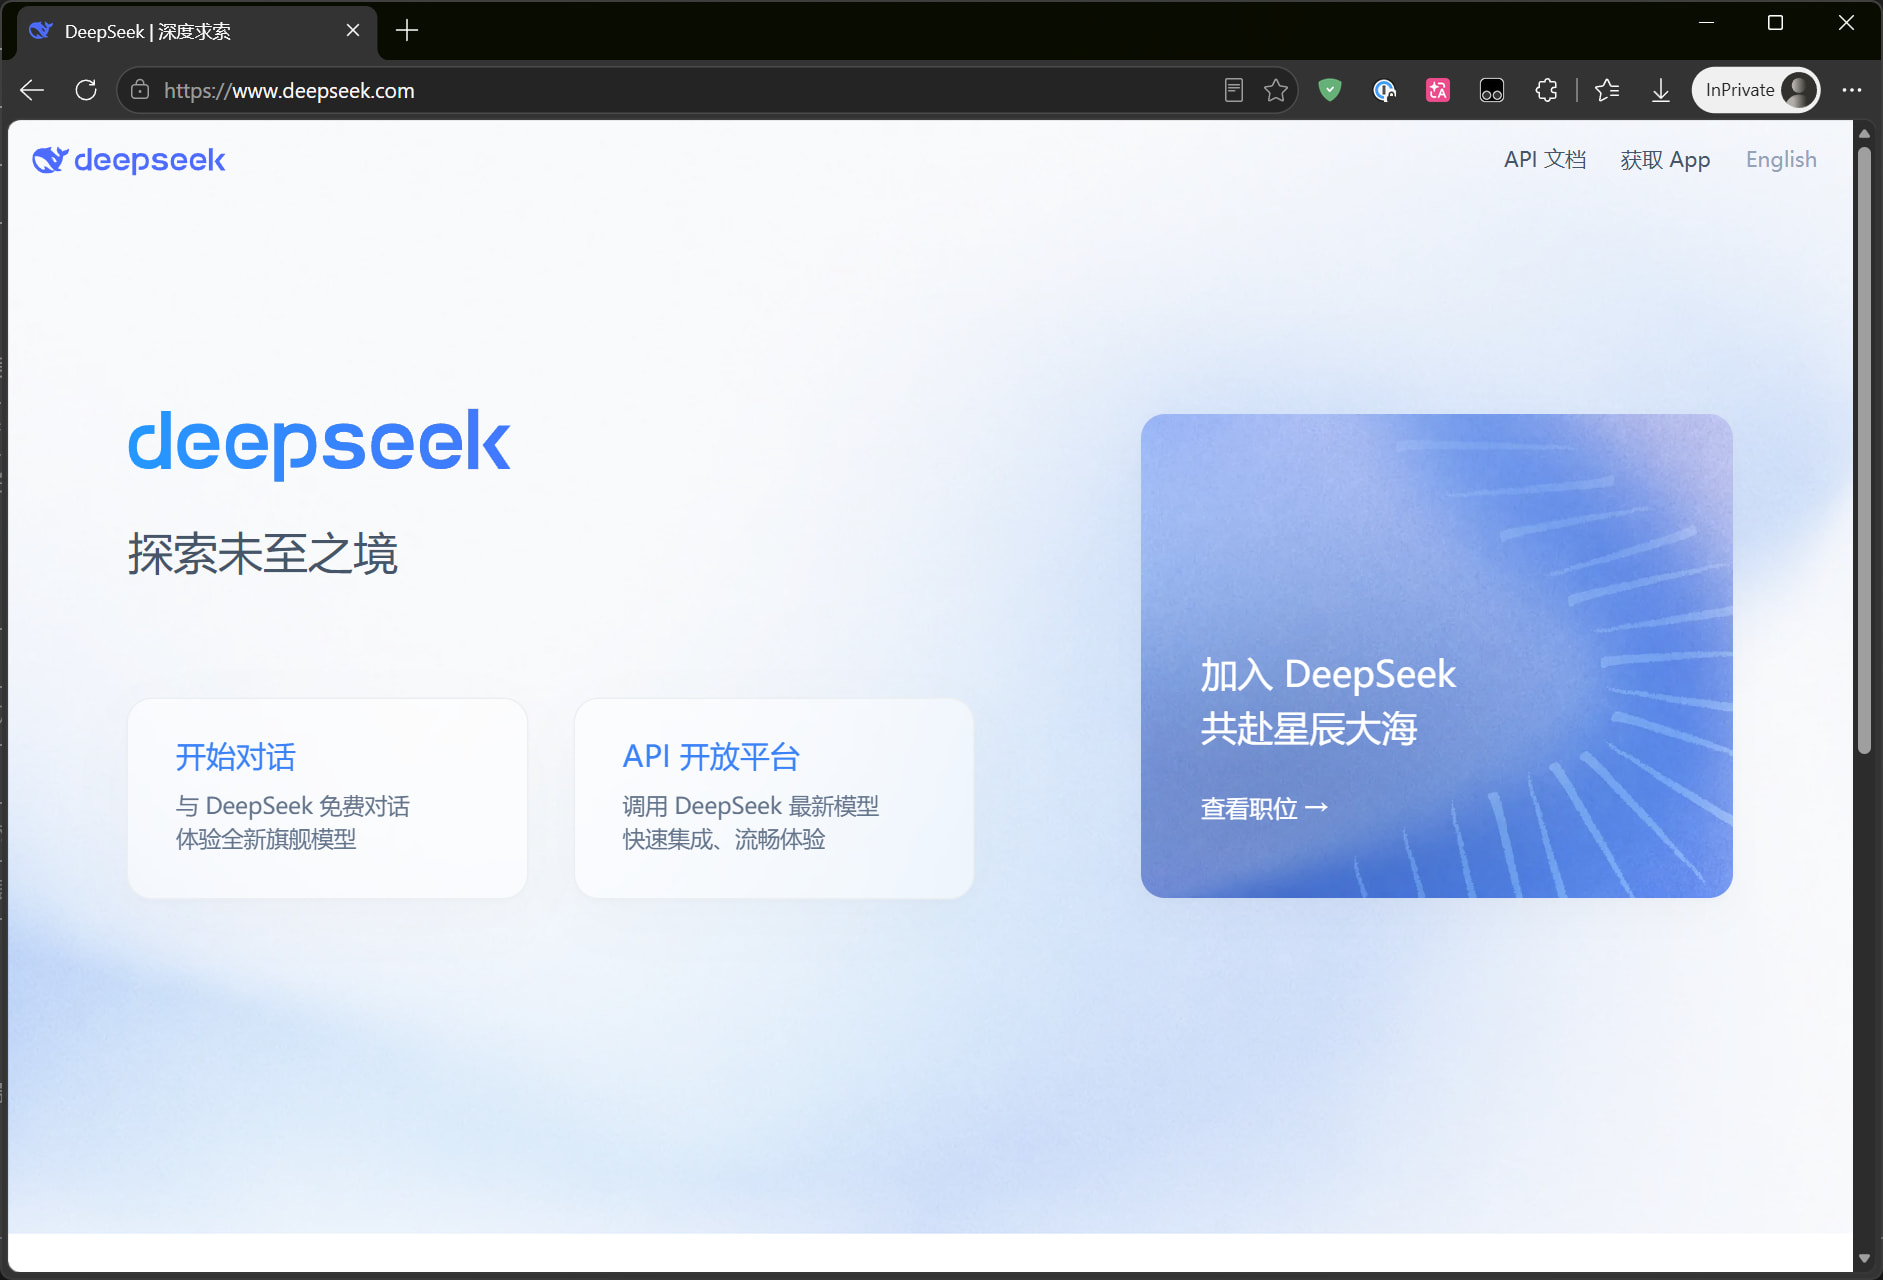Viewport: 1883px width, 1280px height.
Task: Open the Favorites list icon
Action: pos(1607,90)
